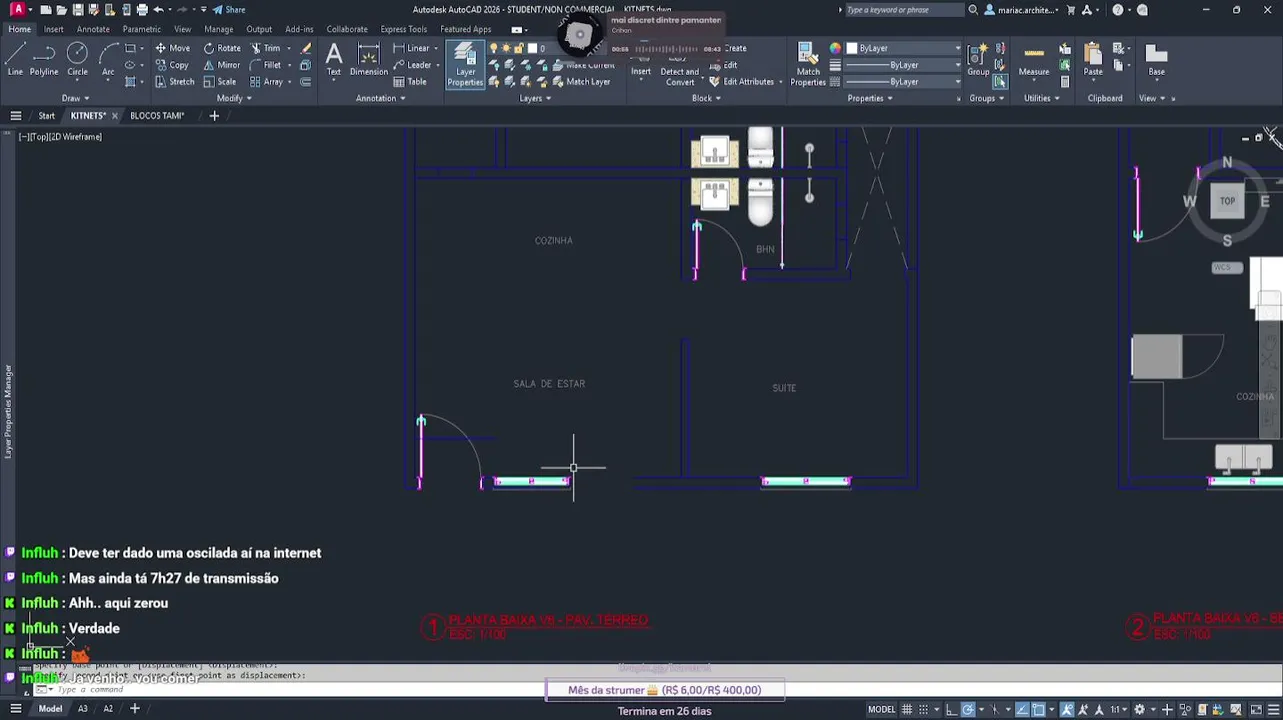
Task: Insert Text annotation tool
Action: click(334, 60)
